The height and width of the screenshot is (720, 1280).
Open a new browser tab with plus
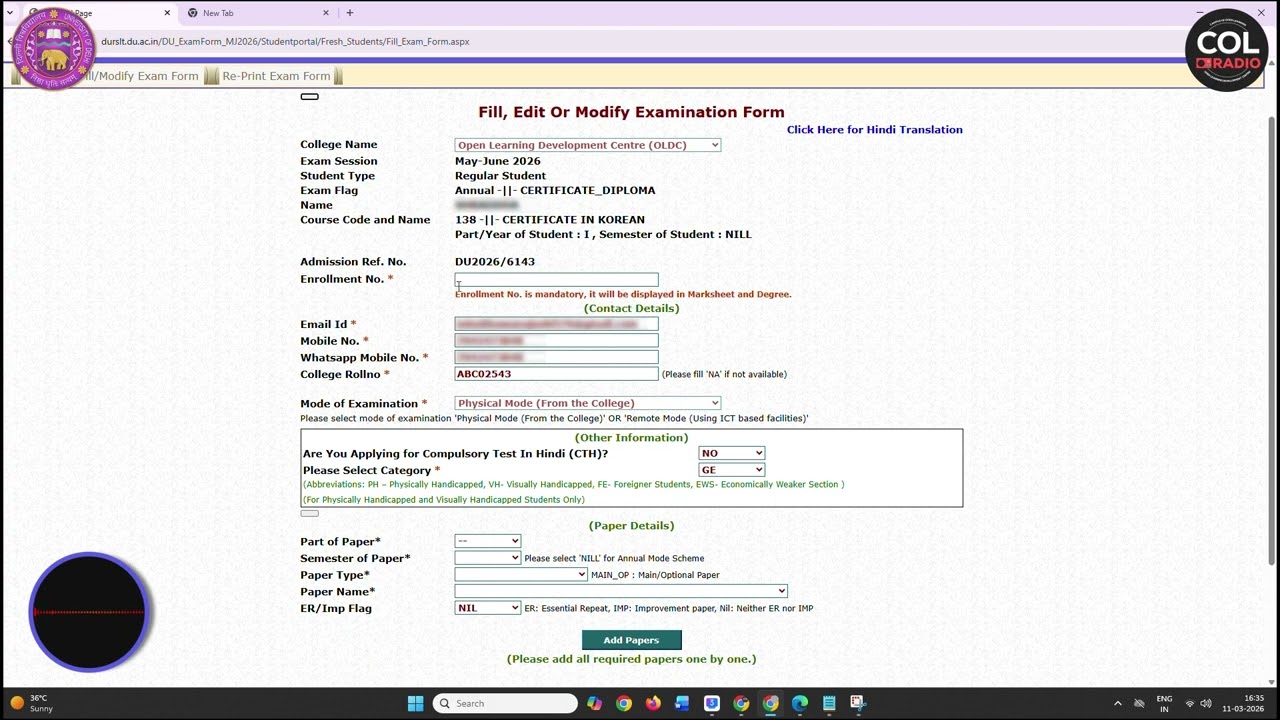pyautogui.click(x=349, y=13)
